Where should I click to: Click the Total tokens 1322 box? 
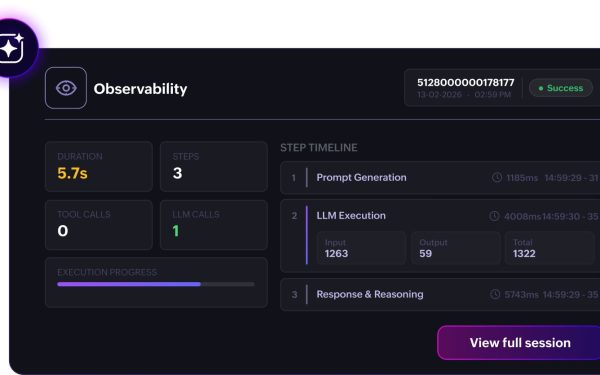[549, 248]
